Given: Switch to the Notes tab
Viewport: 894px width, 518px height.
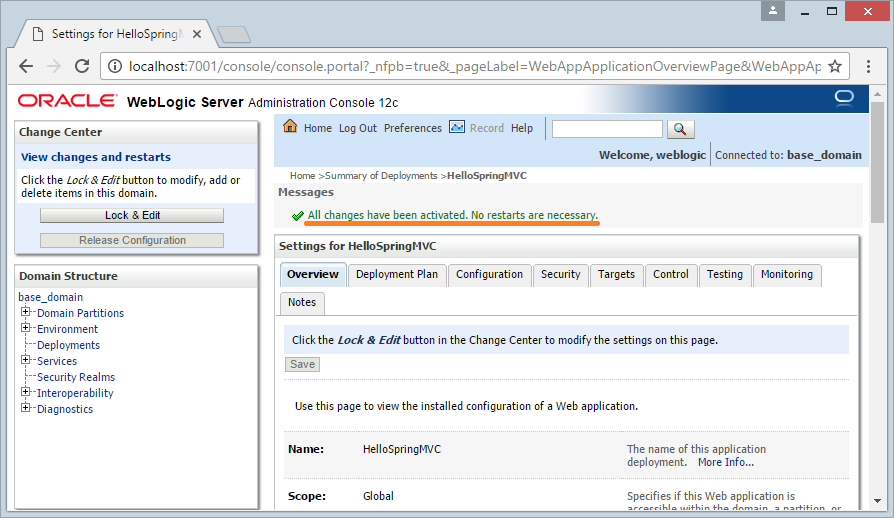Looking at the screenshot, I should pos(302,303).
